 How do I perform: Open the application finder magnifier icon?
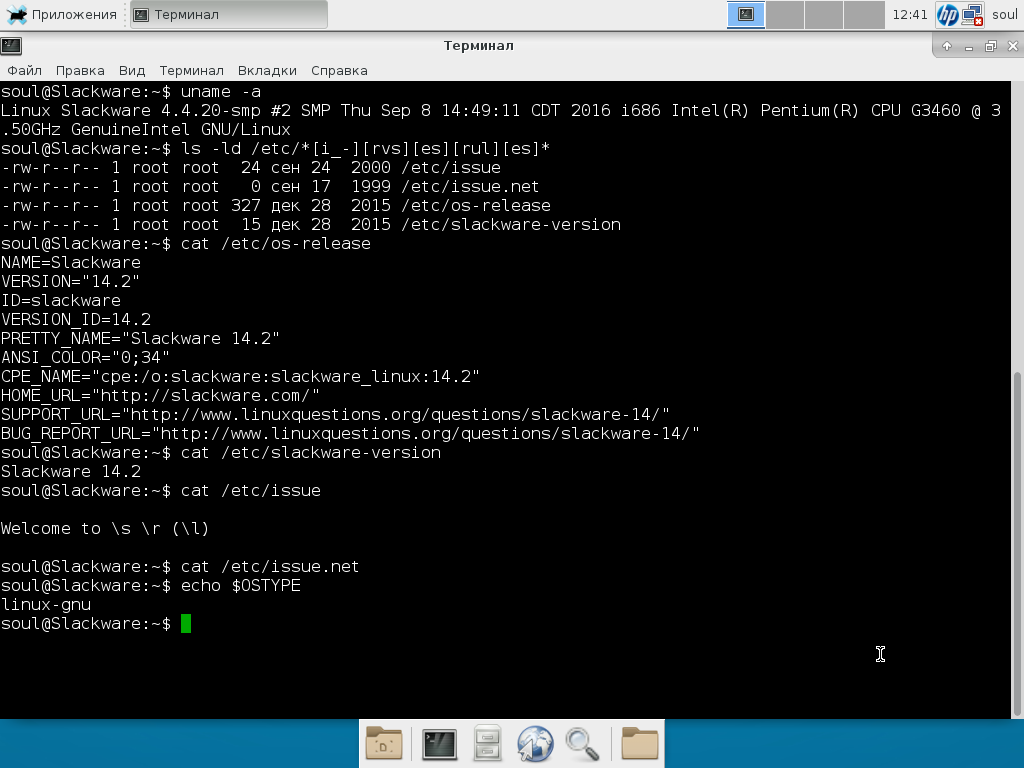582,743
